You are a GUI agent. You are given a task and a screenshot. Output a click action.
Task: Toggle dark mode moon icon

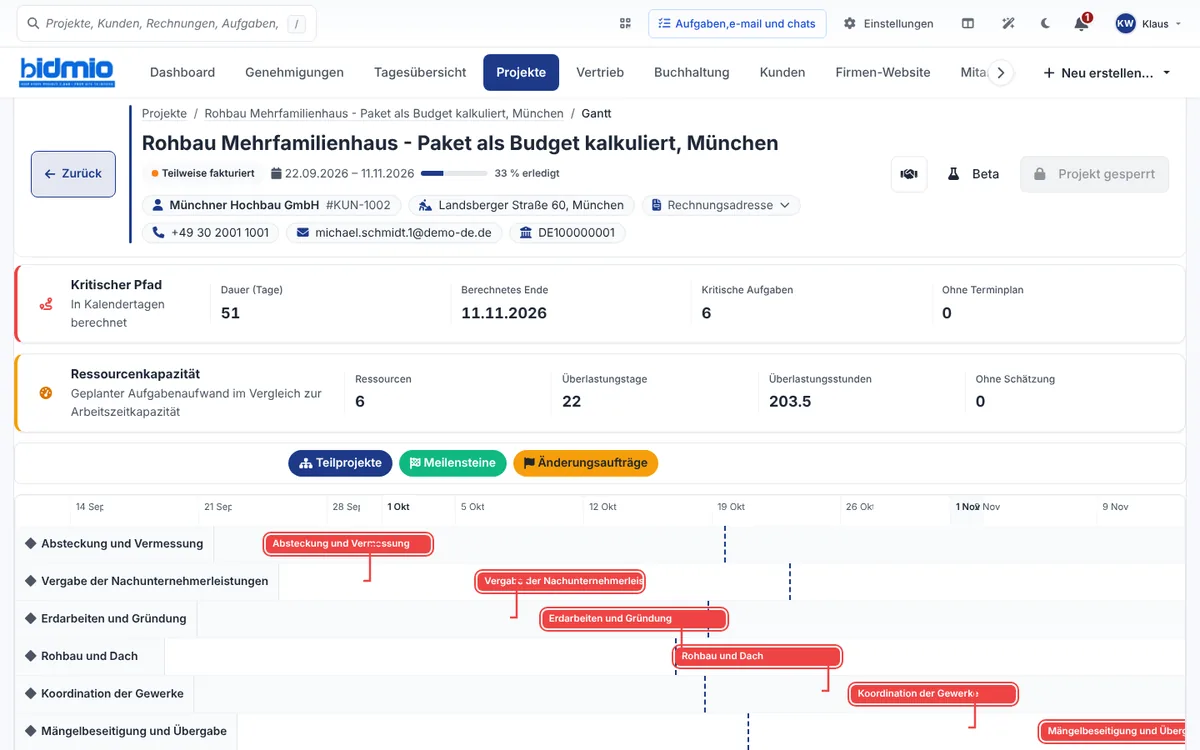pos(1045,23)
